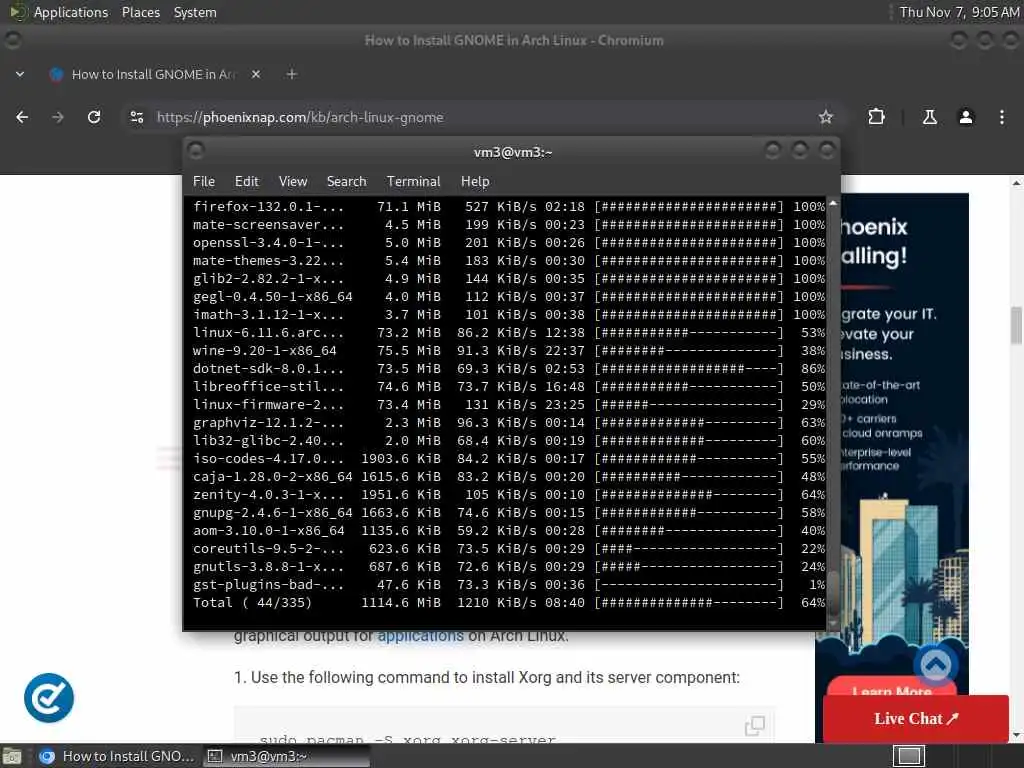Open terminal Search menu
Image resolution: width=1024 pixels, height=768 pixels.
pyautogui.click(x=346, y=182)
